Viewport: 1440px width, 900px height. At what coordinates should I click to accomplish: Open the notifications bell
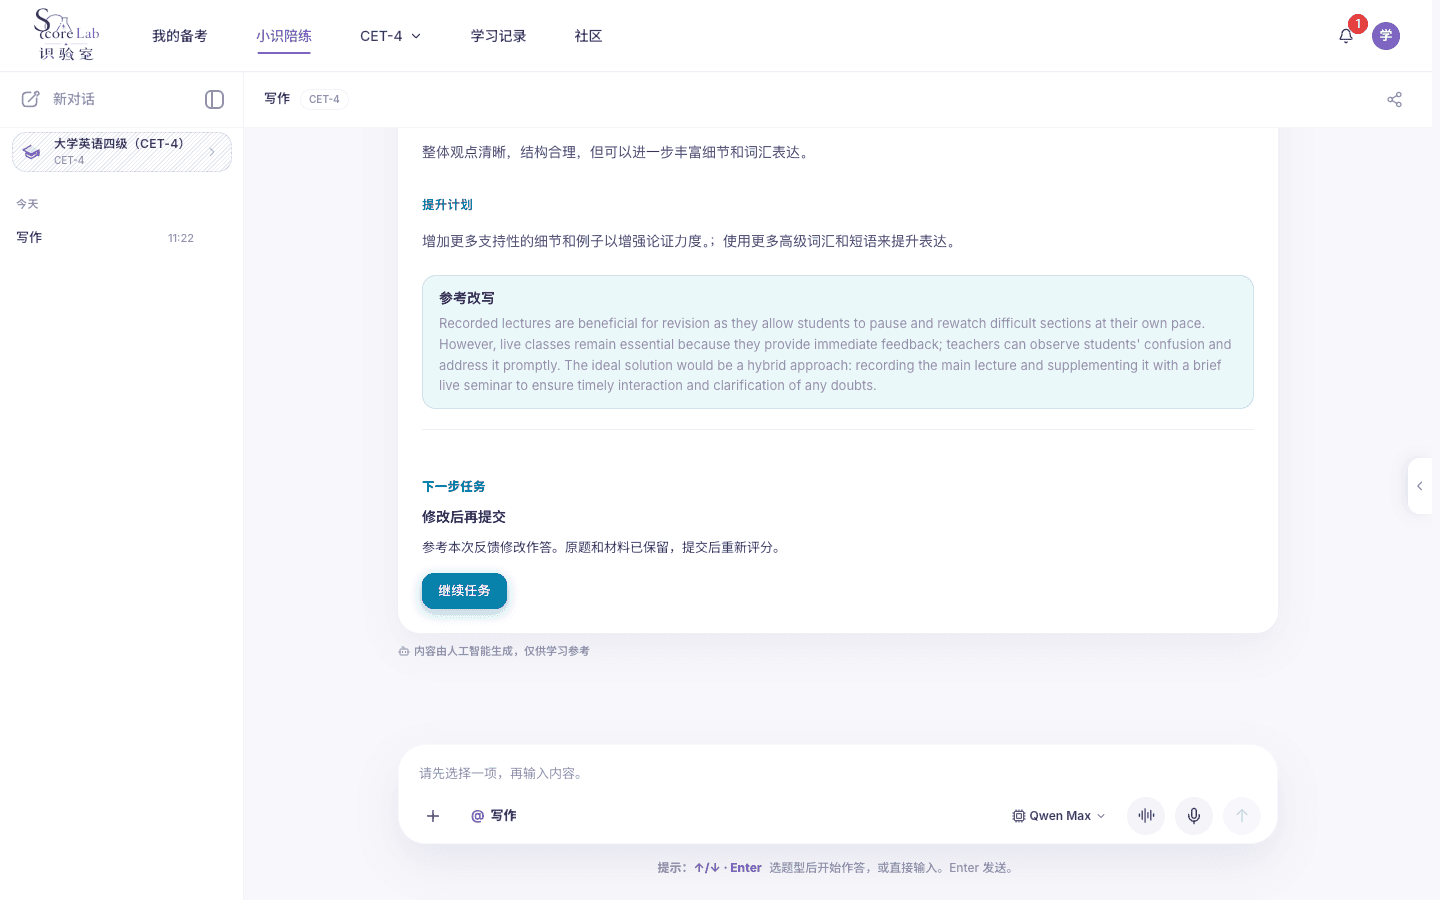point(1346,36)
